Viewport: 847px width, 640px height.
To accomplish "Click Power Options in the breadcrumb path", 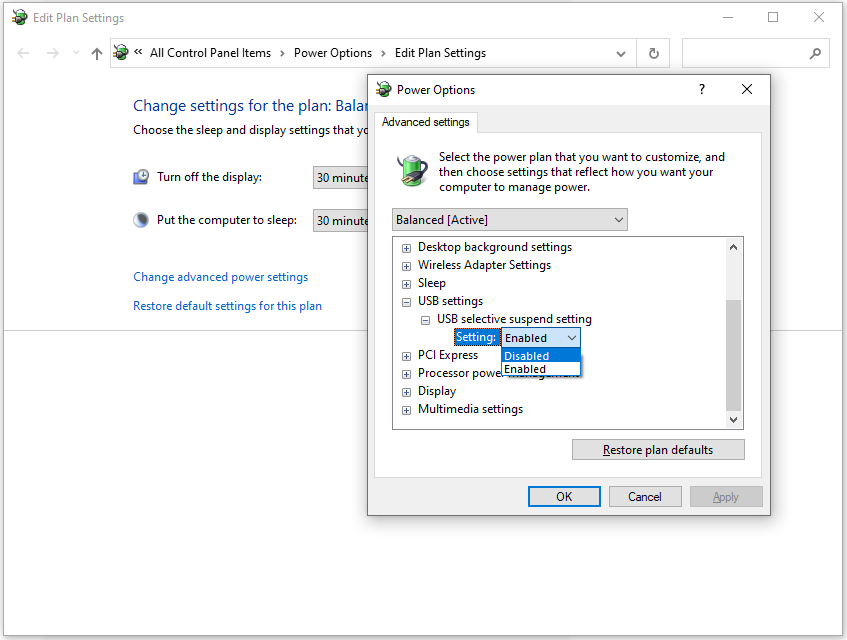I will [333, 52].
